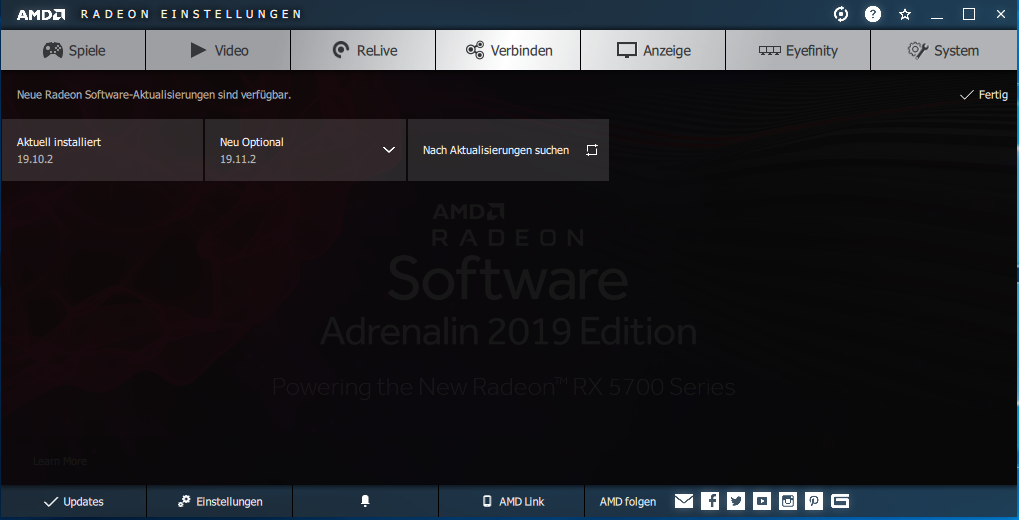Open Updates in bottom bar
1019x520 pixels.
coord(73,502)
